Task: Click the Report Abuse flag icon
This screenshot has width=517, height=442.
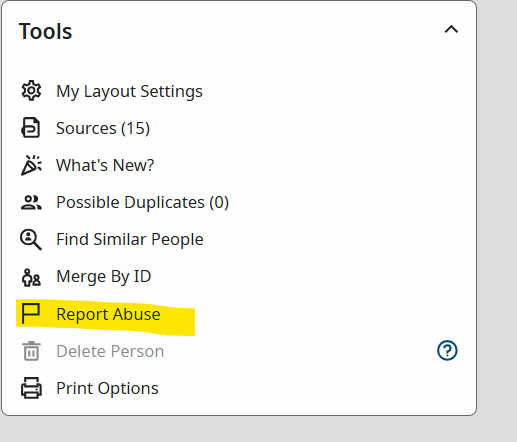Action: click(x=31, y=313)
